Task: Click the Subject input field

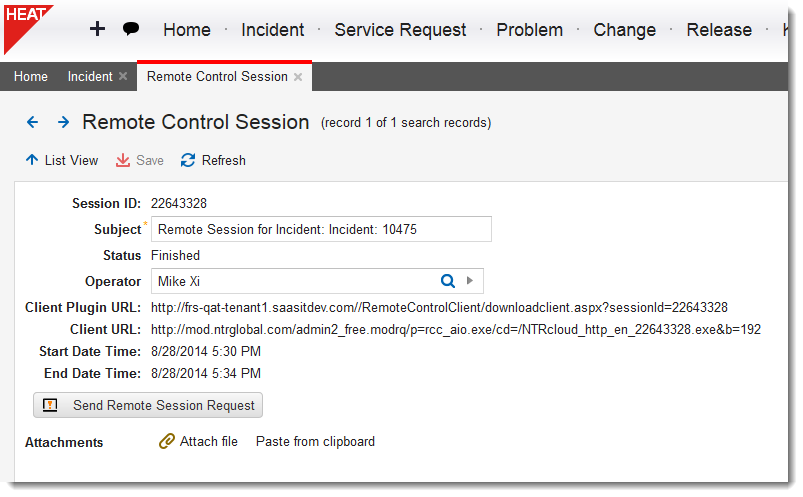Action: (x=321, y=229)
